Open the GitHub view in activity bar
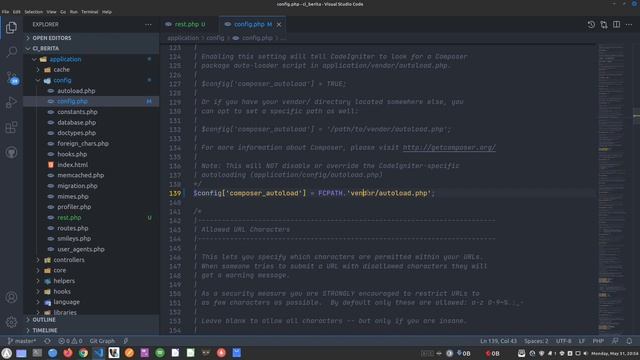Image resolution: width=640 pixels, height=360 pixels. (11, 152)
